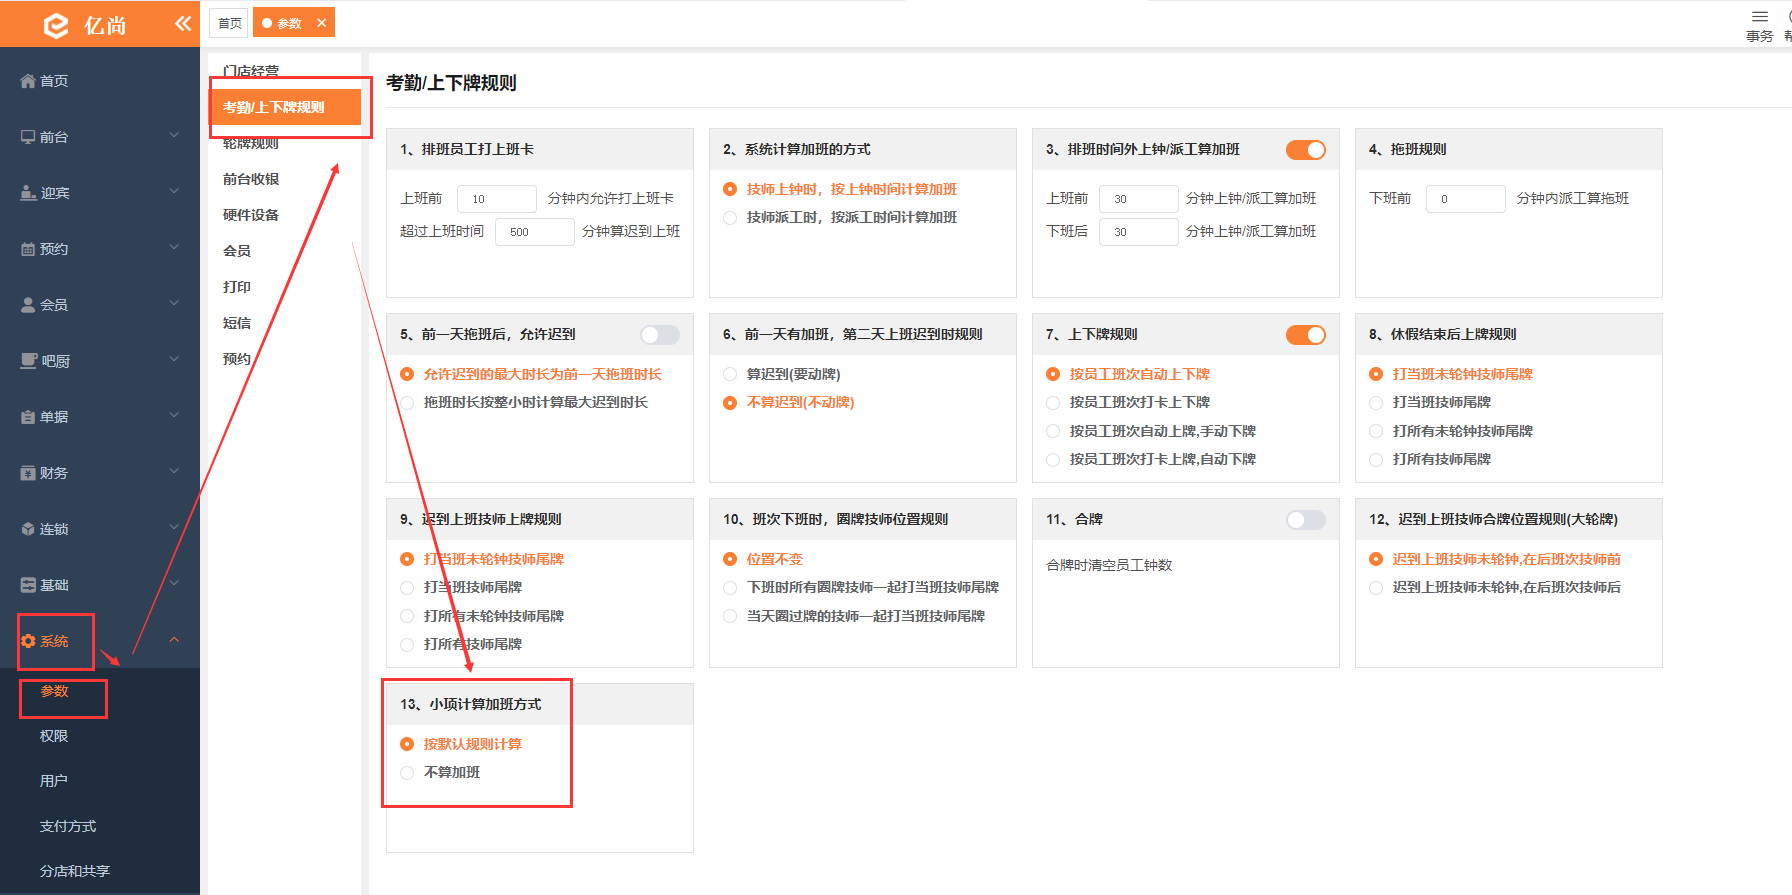
Task: Click the 吧厨 cup icon
Action: click(29, 361)
